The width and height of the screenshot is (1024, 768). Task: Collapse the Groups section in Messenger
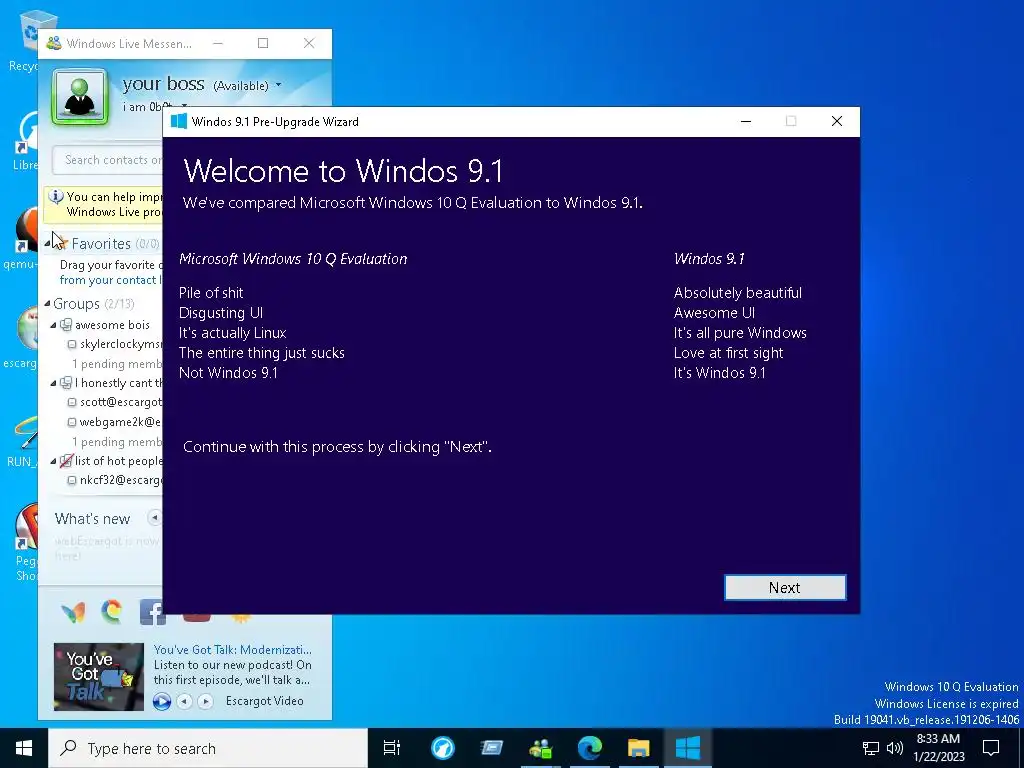point(47,304)
